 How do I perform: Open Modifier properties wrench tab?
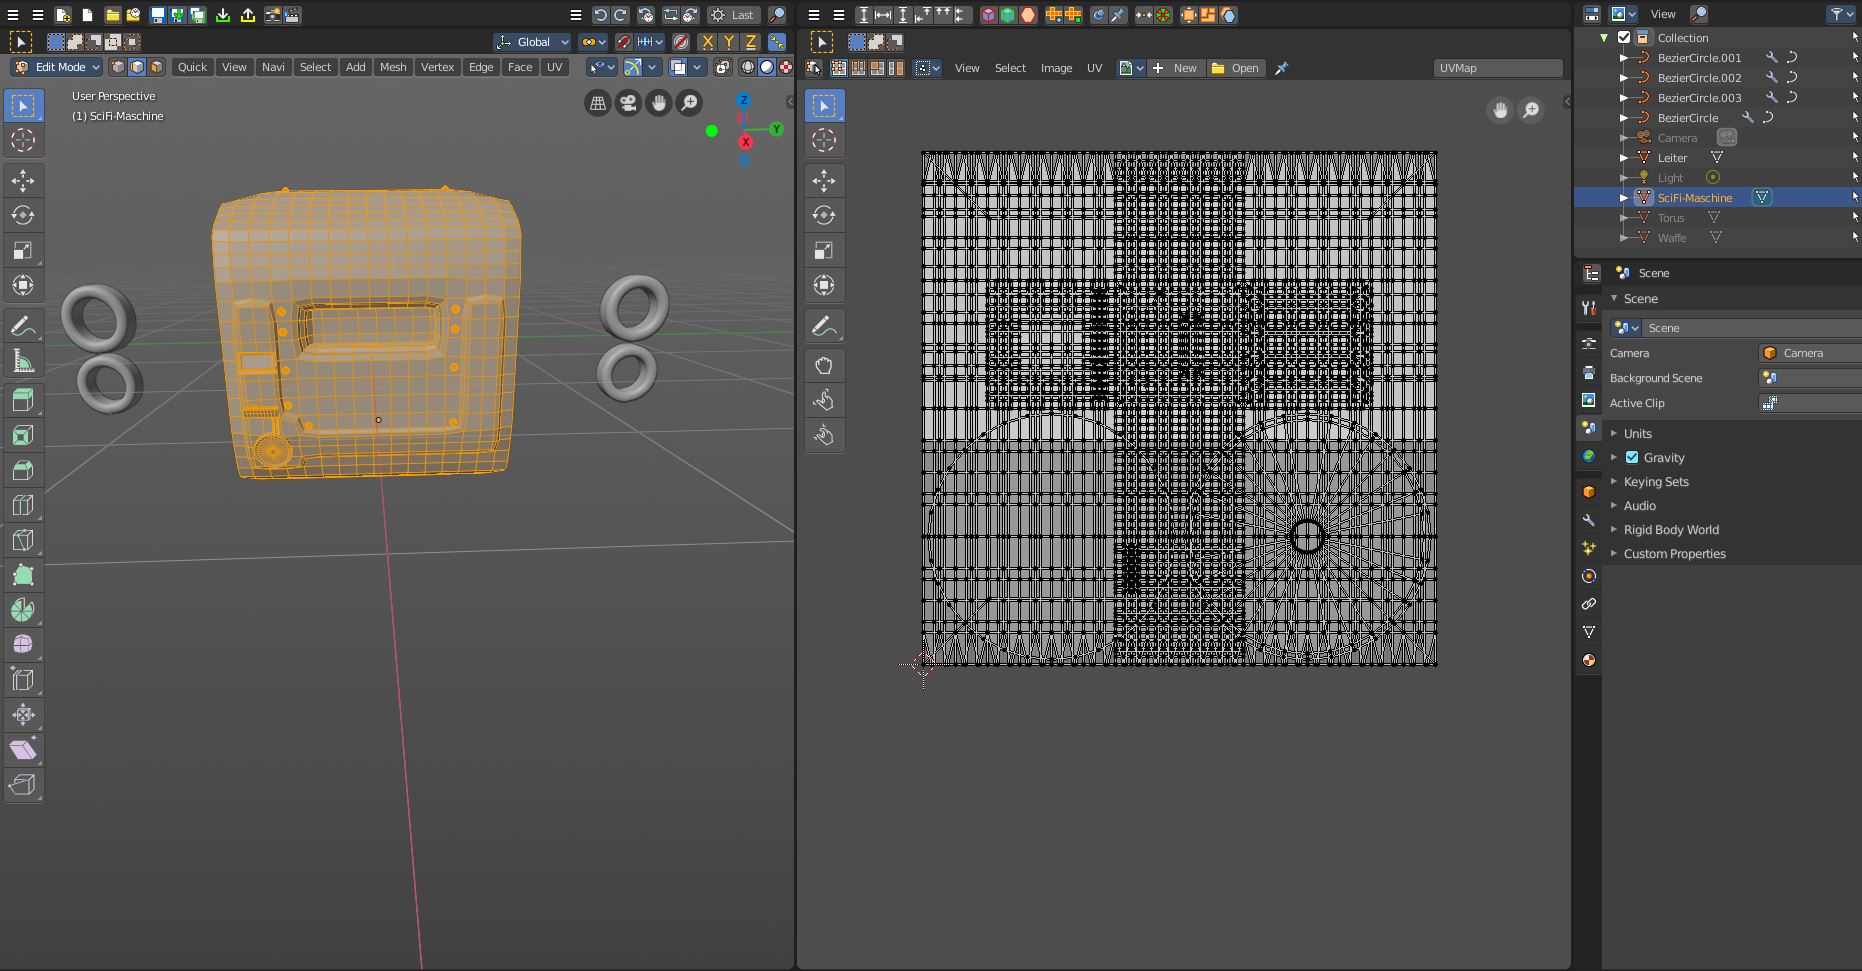(x=1589, y=520)
